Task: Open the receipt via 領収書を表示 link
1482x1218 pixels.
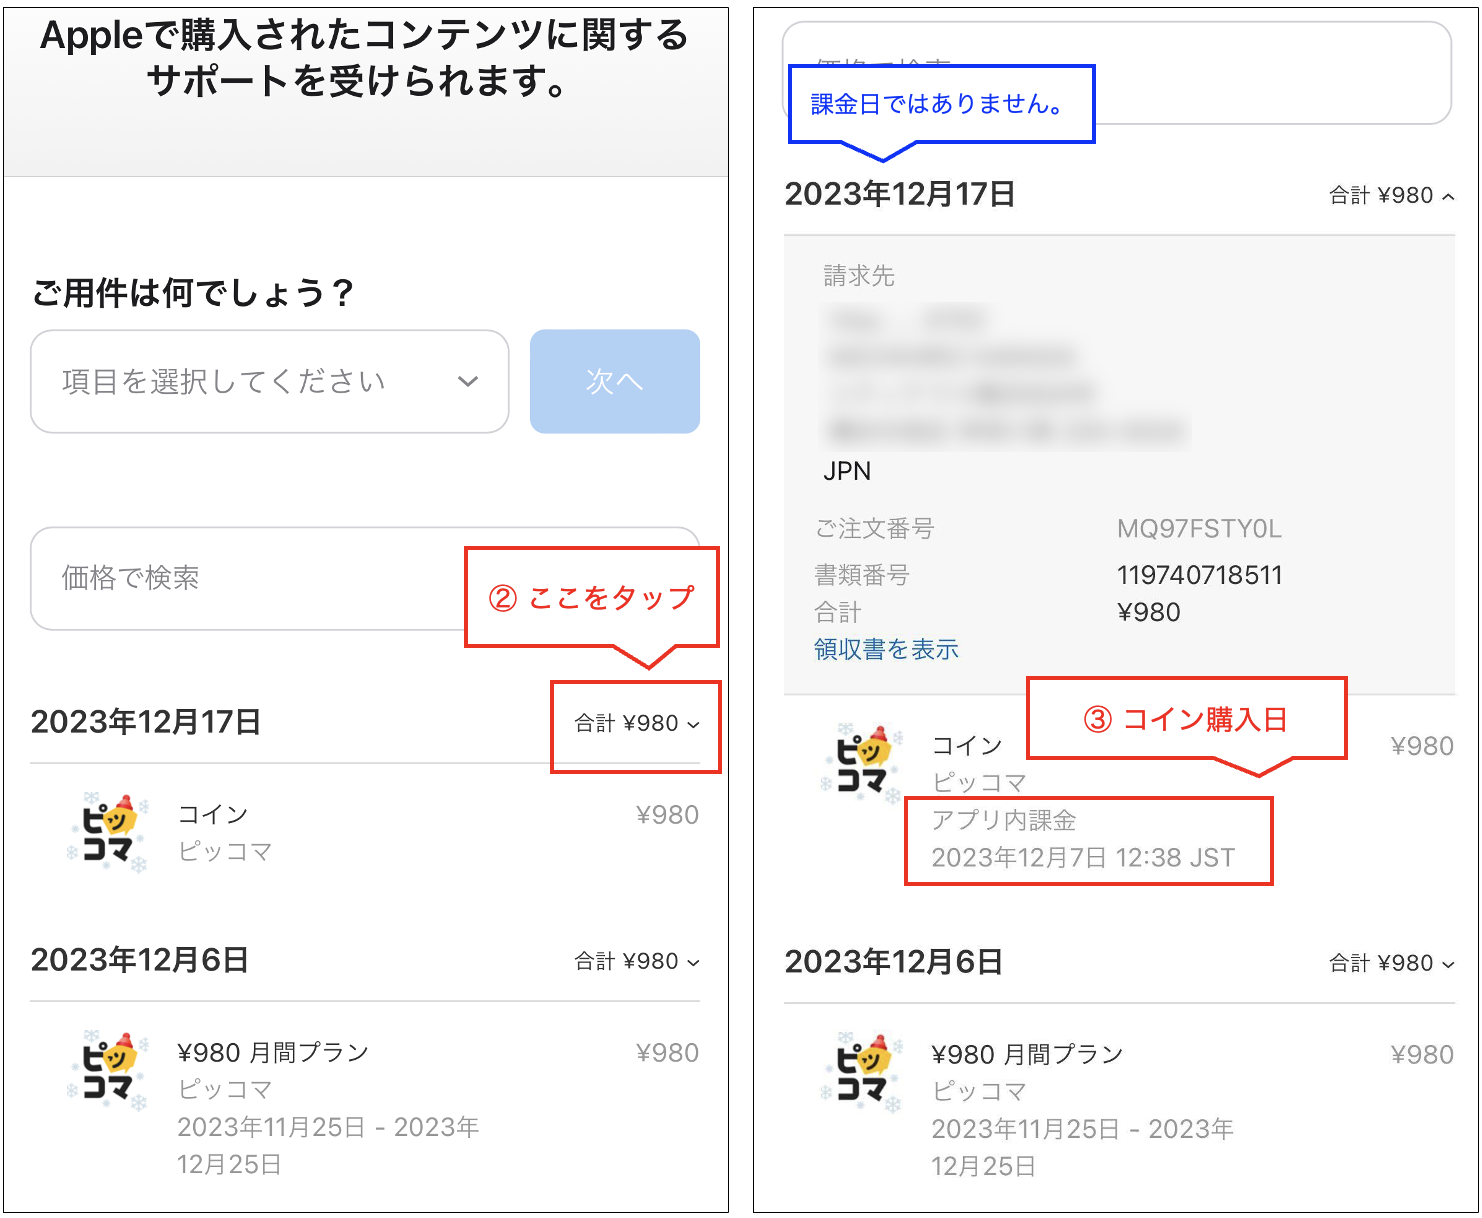Action: click(884, 649)
